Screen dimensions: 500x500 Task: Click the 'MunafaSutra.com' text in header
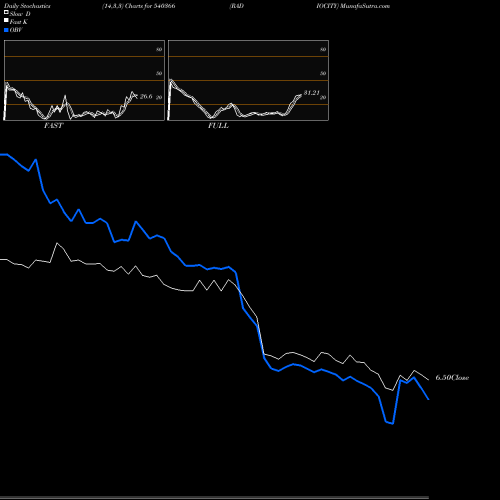tap(365, 6)
